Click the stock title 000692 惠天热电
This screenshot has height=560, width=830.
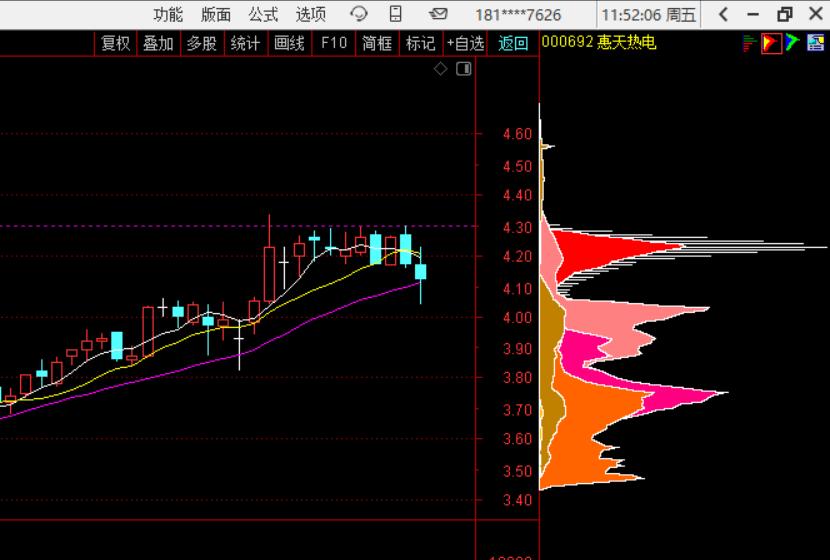599,42
